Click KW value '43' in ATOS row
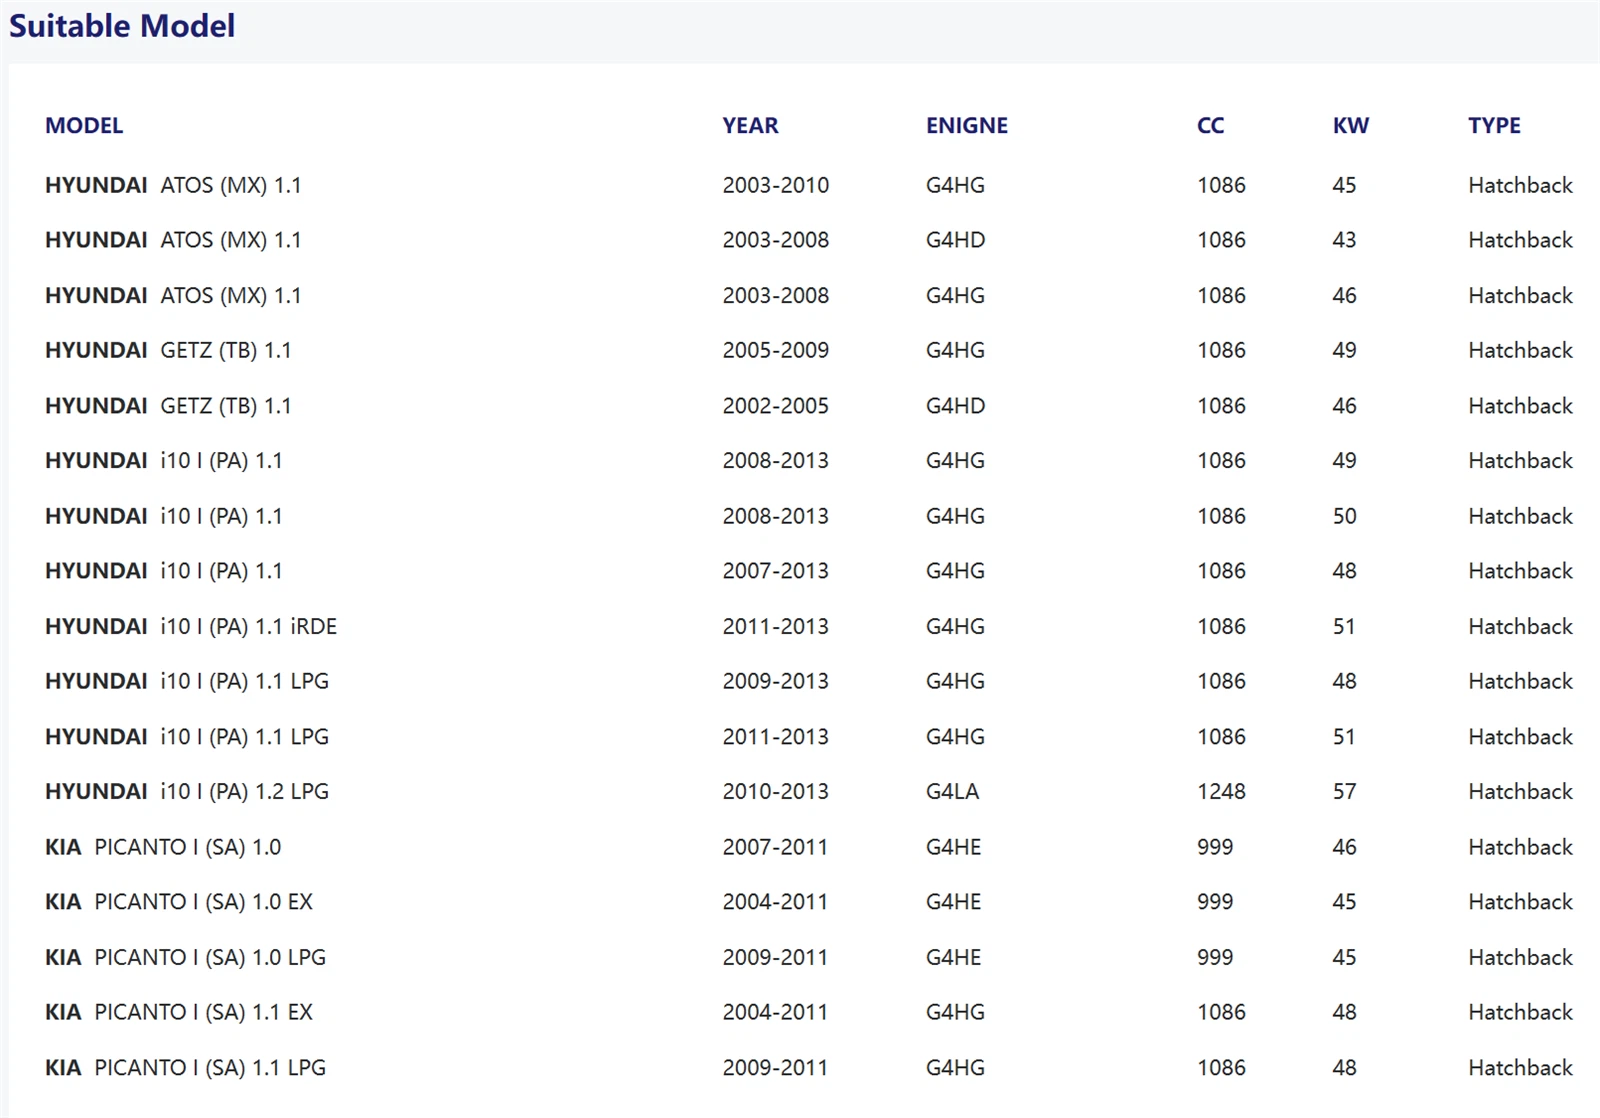The height and width of the screenshot is (1118, 1600). [1344, 240]
